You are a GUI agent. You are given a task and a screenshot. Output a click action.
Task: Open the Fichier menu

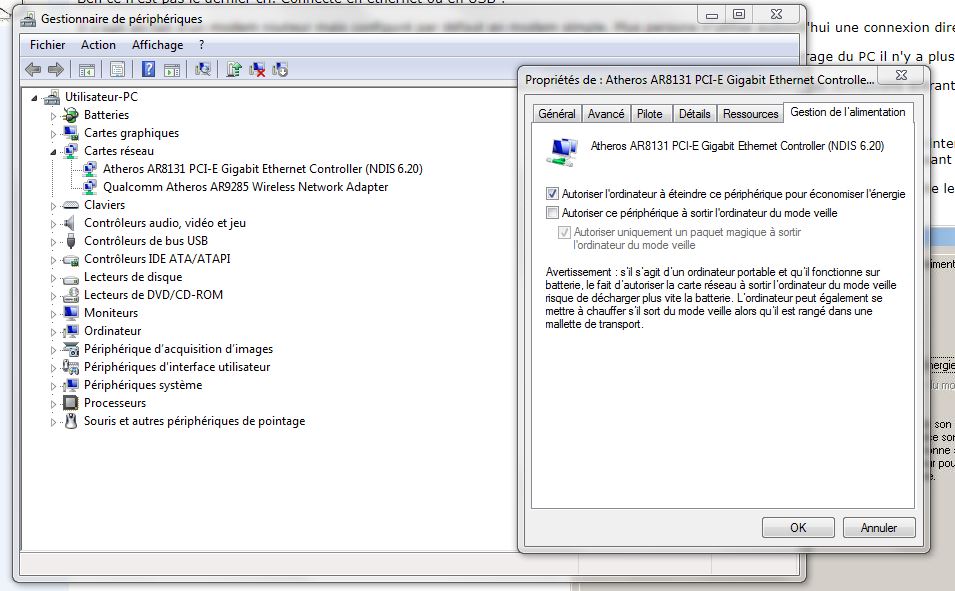[47, 44]
